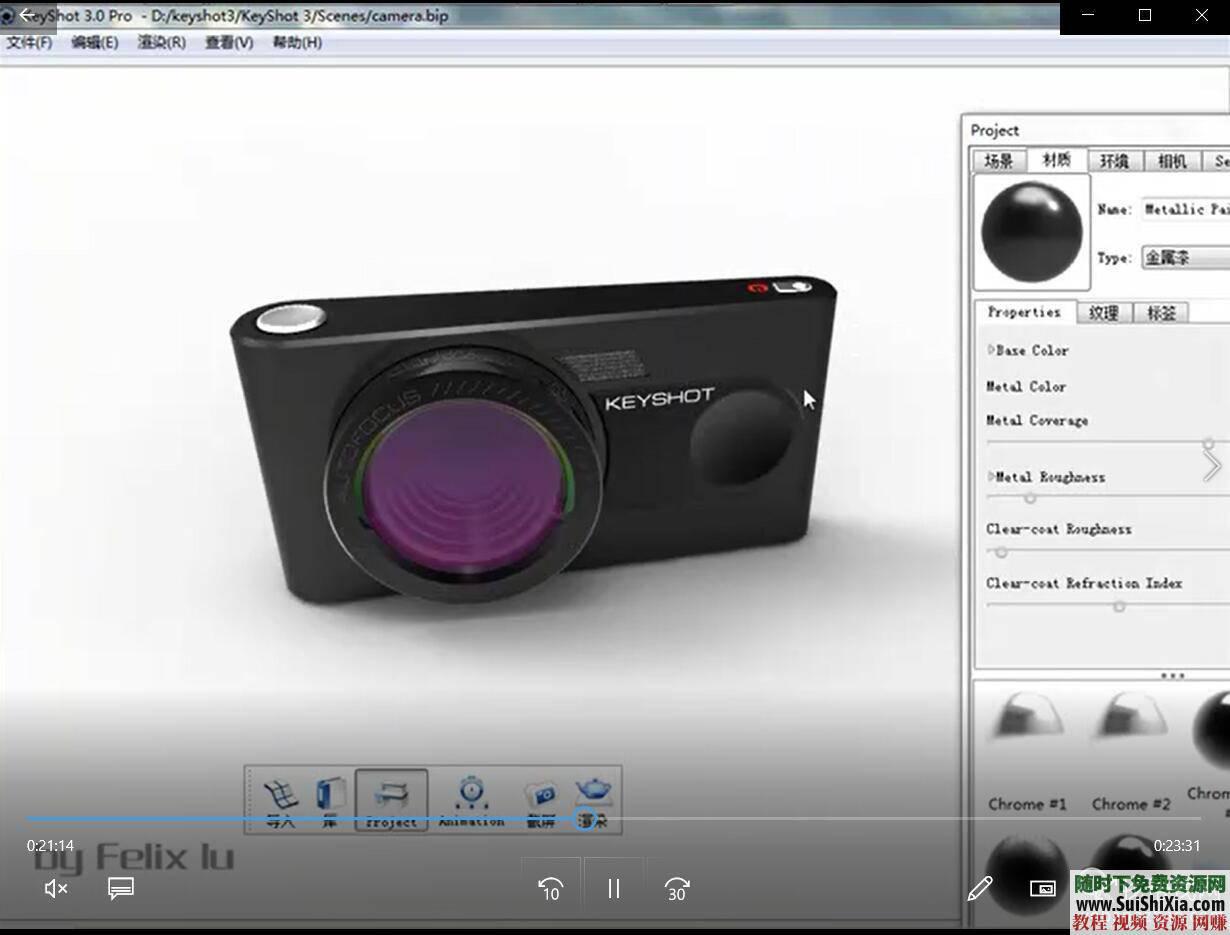Open the 文件(F) menu

(30, 43)
